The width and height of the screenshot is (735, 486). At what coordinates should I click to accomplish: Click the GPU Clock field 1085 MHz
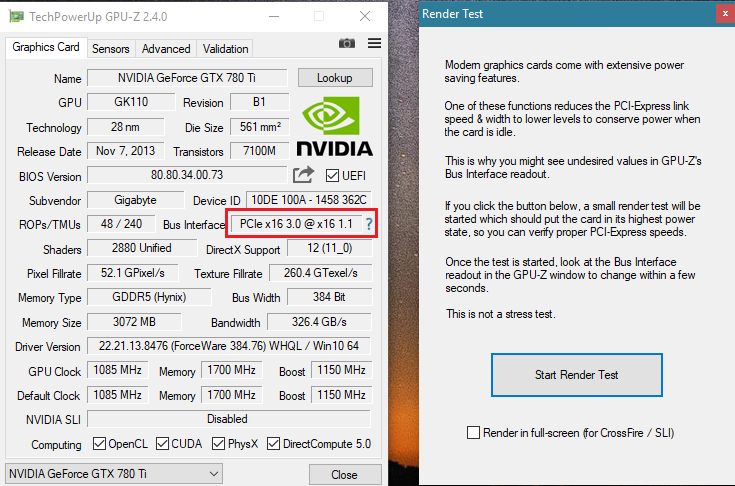point(118,370)
